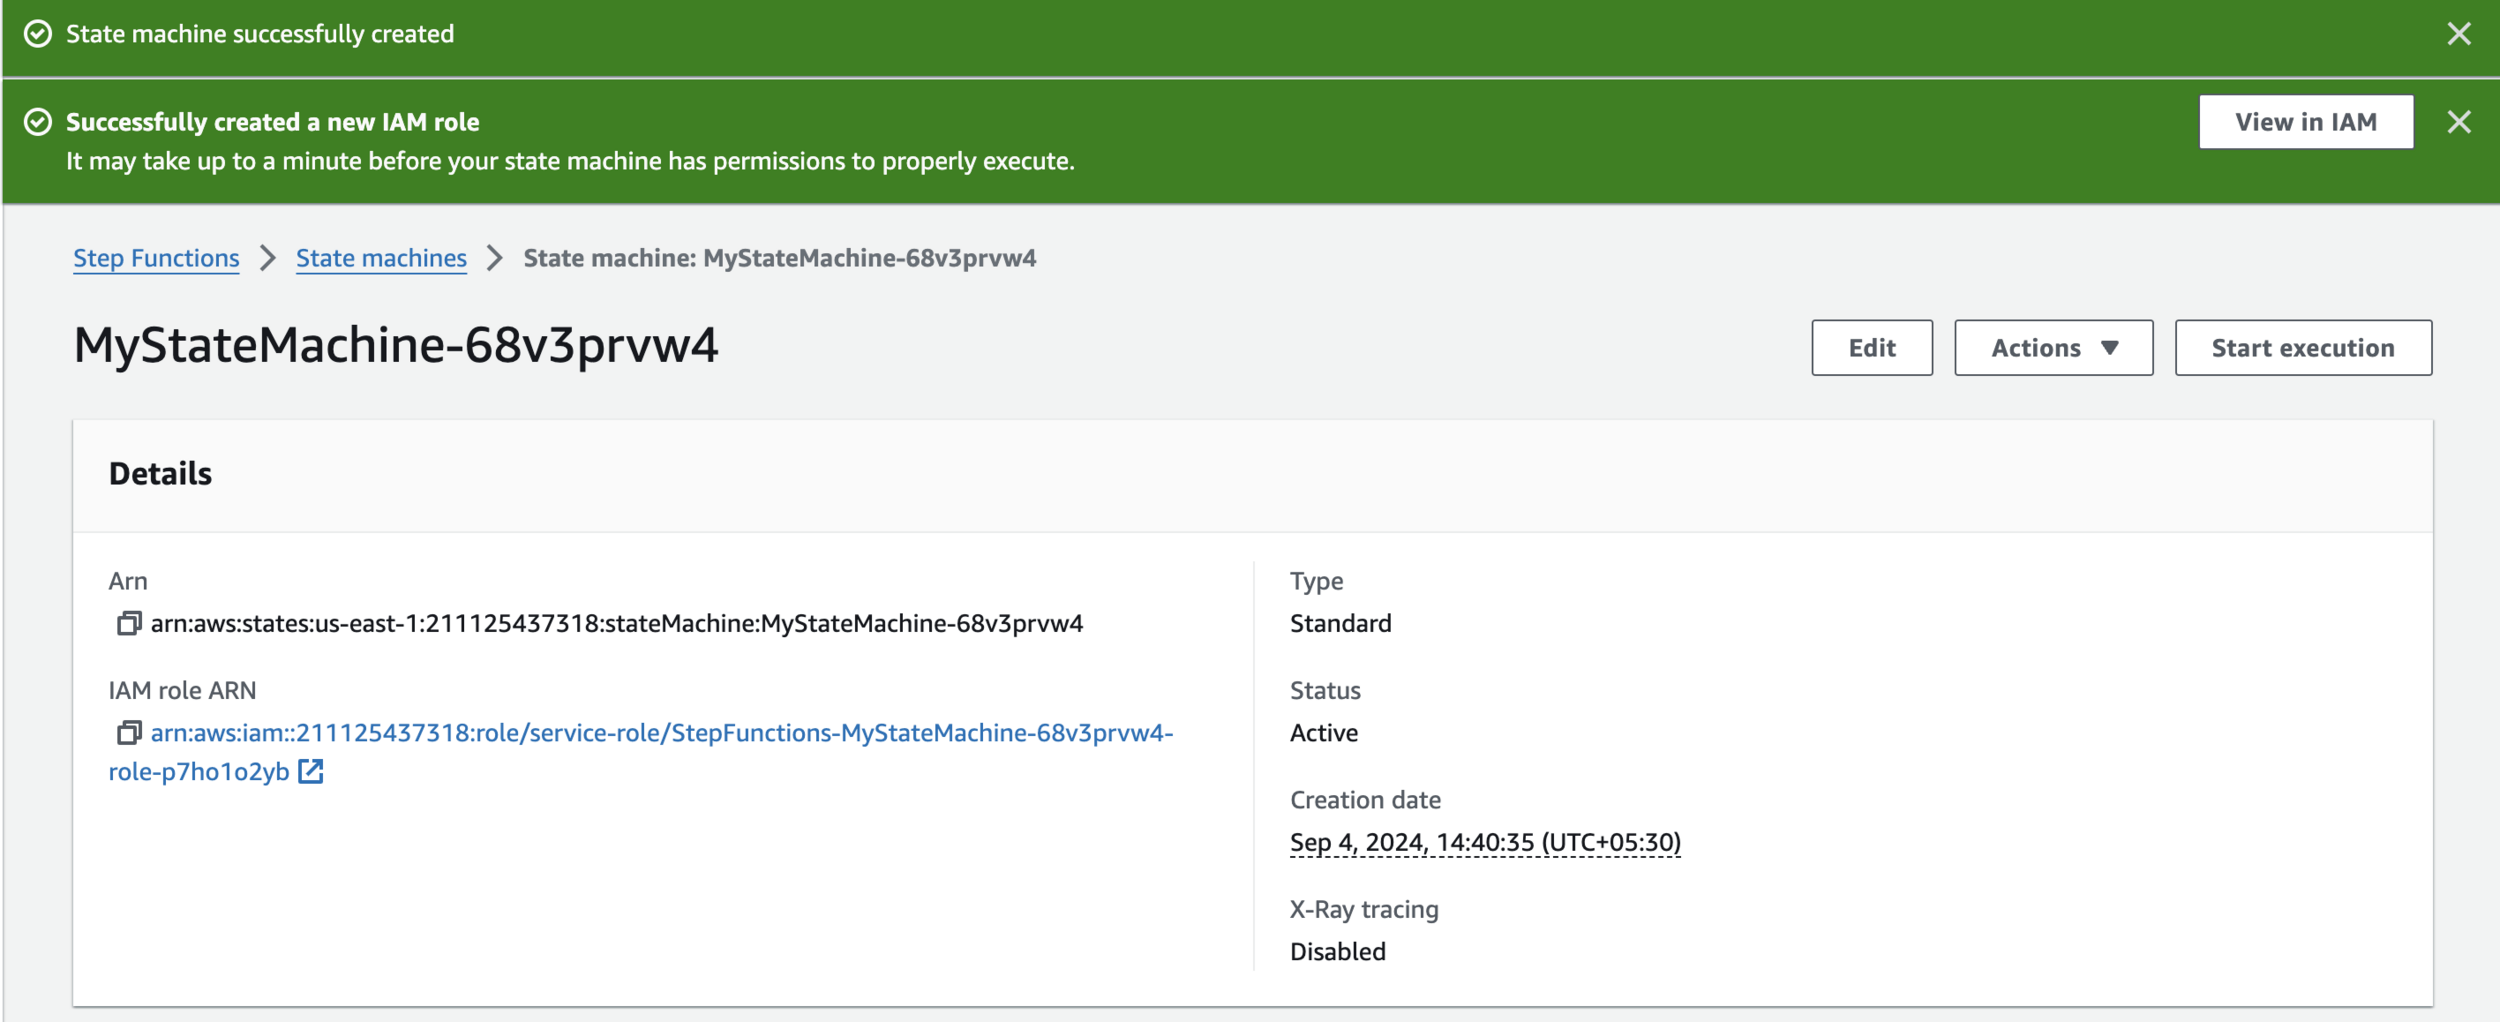Click the 'Standard' type value
This screenshot has width=2500, height=1022.
(x=1340, y=624)
